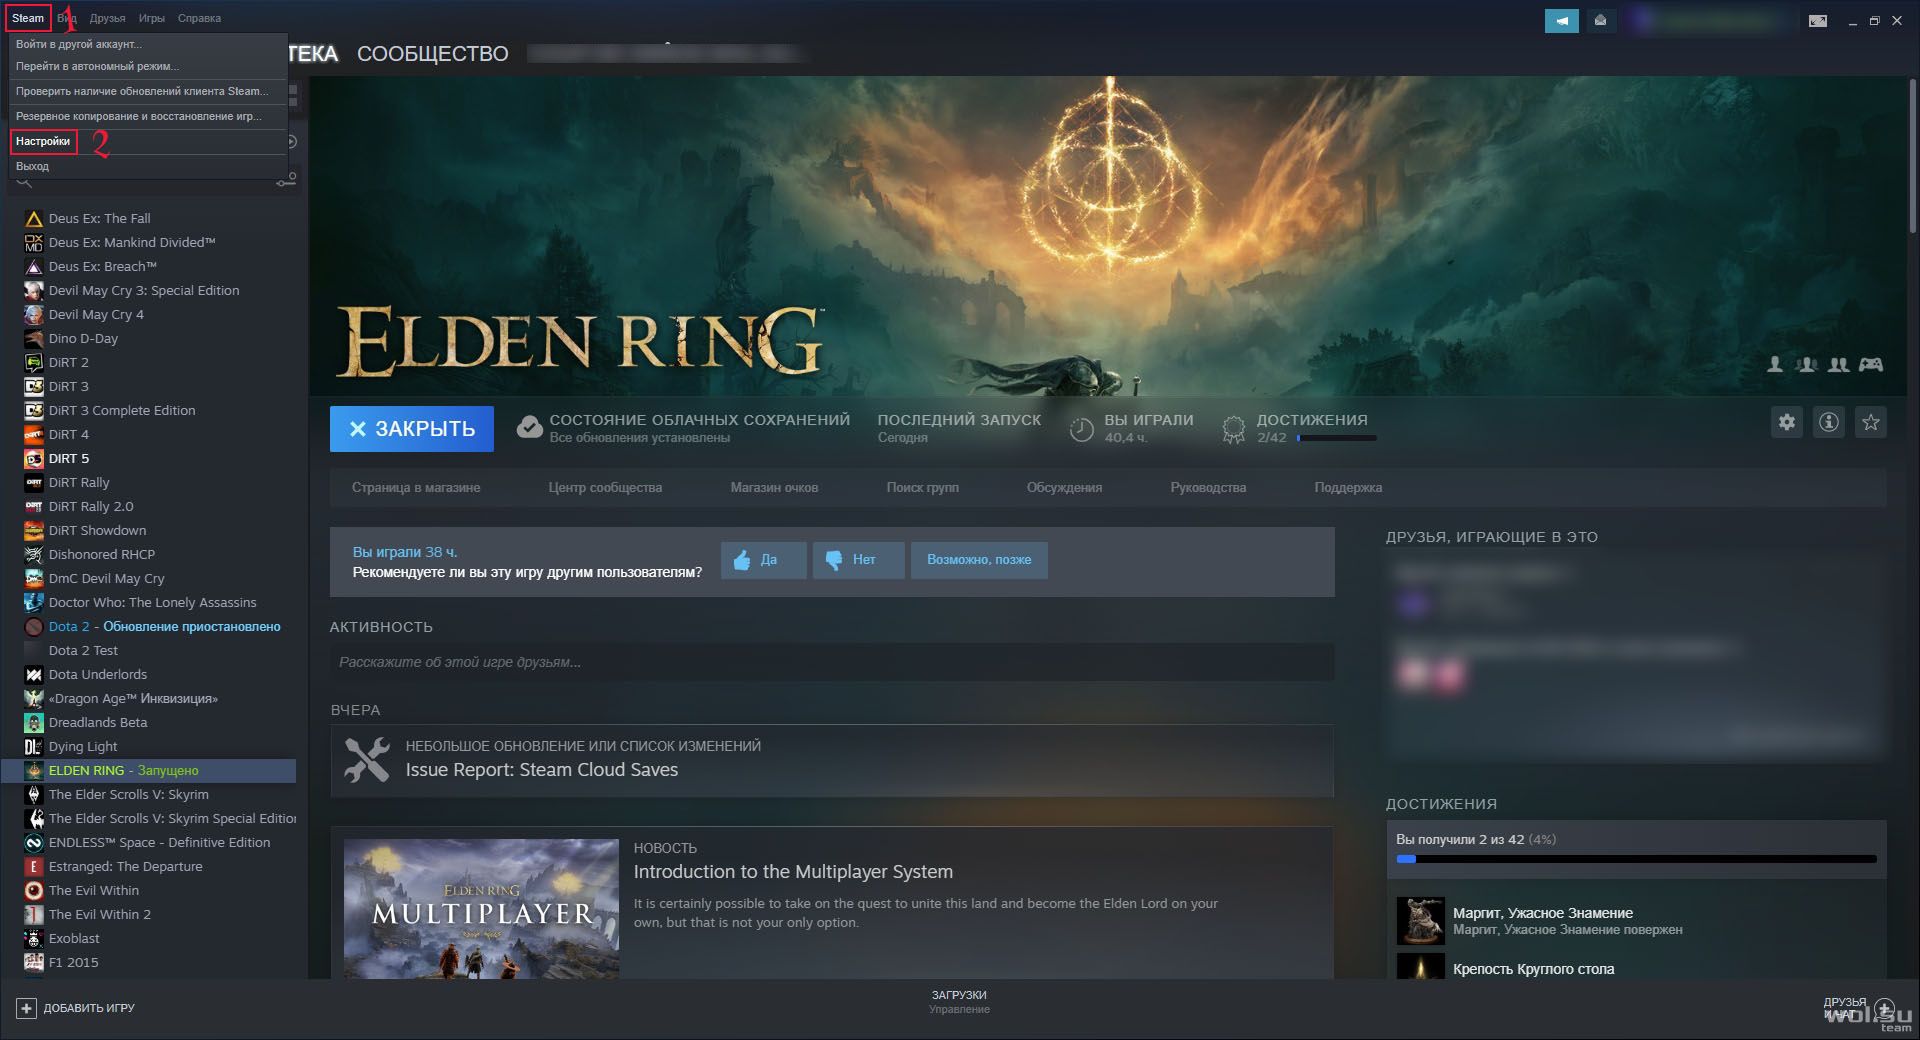Open Поиск групп link

coord(922,488)
